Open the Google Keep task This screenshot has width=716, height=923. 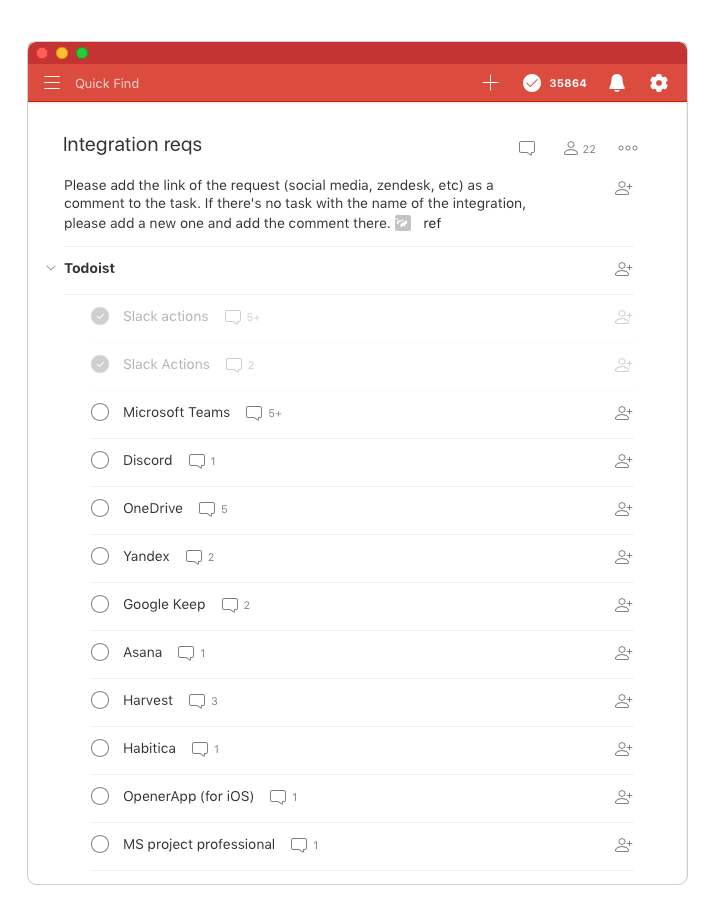[164, 604]
